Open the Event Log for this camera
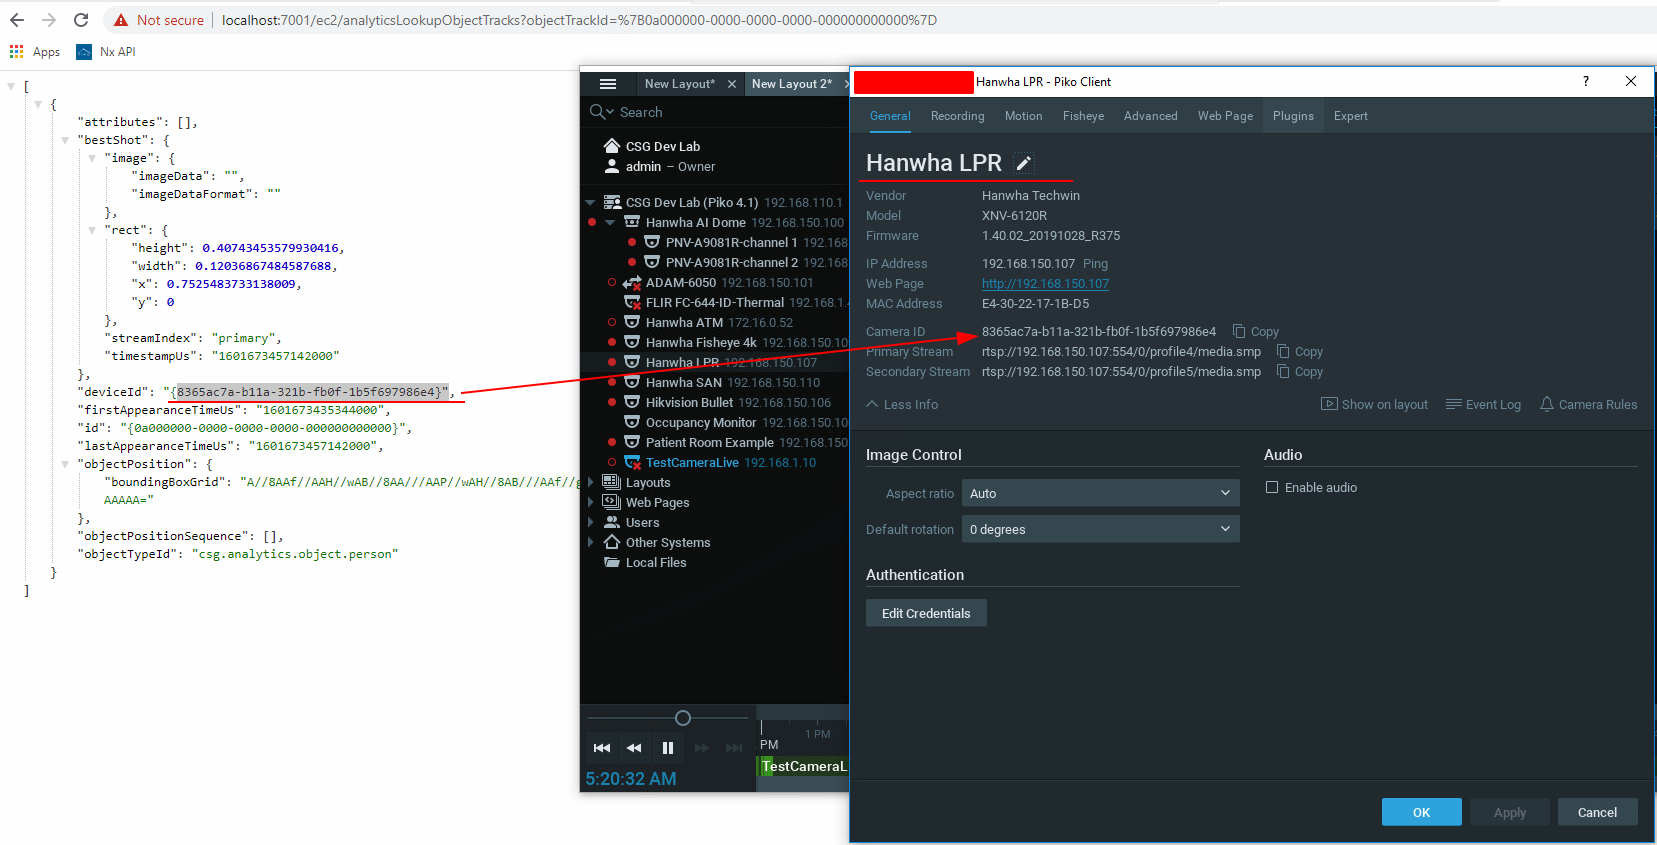Viewport: 1657px width, 845px height. tap(1483, 405)
